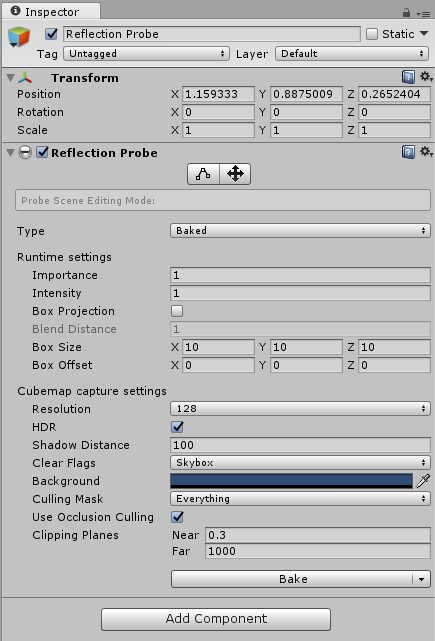This screenshot has height=641, width=435.
Task: Click the Add Component button
Action: pyautogui.click(x=216, y=619)
